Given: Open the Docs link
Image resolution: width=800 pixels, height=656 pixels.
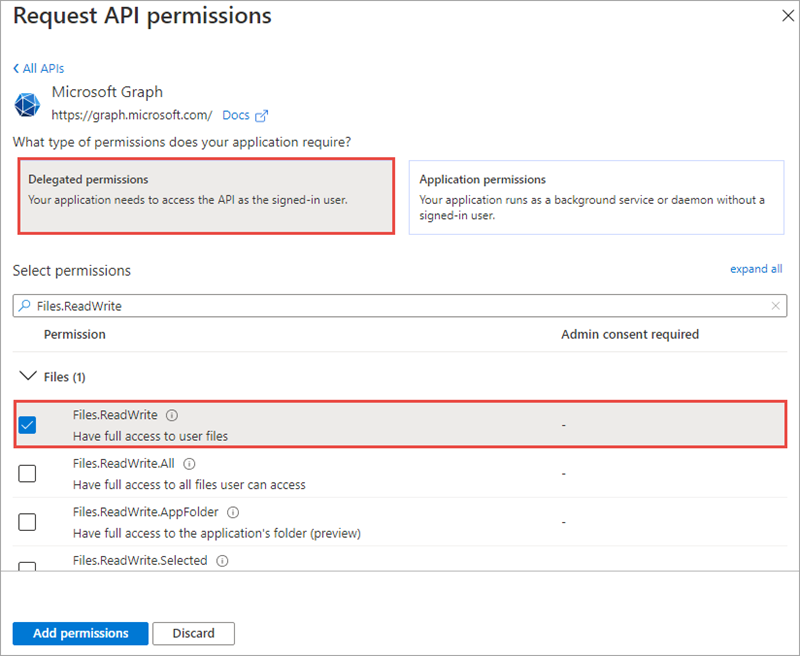Looking at the screenshot, I should click(x=236, y=115).
